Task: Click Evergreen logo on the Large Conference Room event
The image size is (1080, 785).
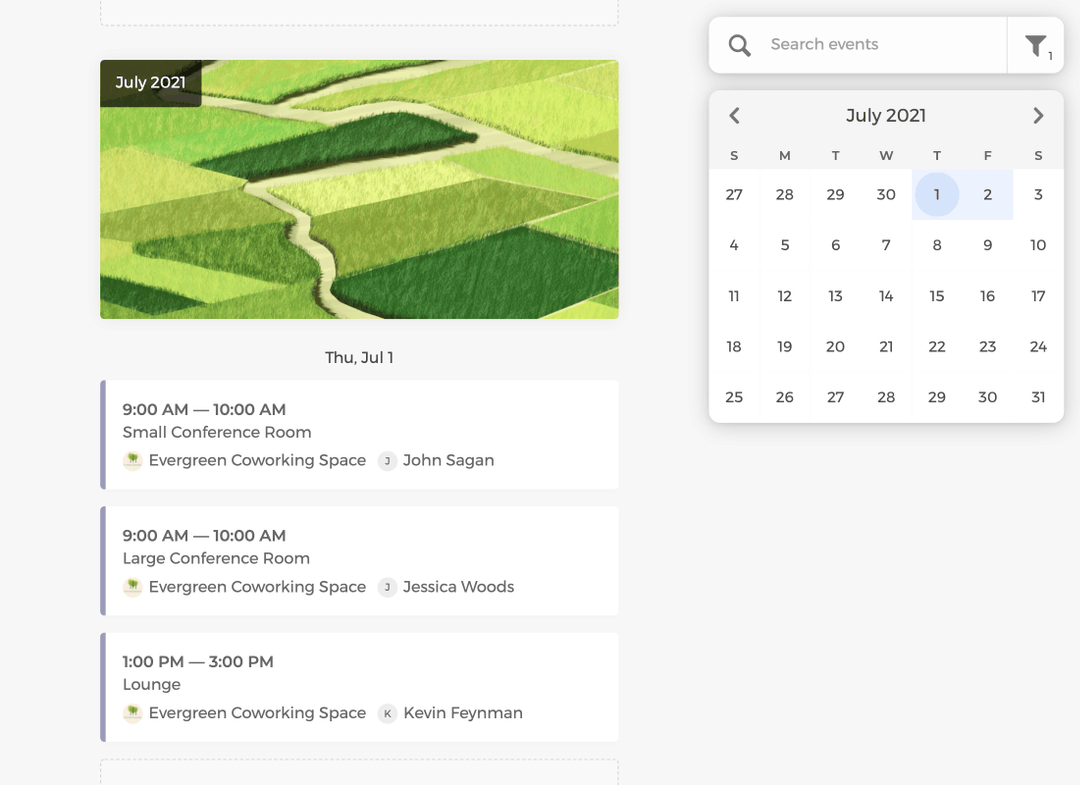Action: tap(132, 588)
